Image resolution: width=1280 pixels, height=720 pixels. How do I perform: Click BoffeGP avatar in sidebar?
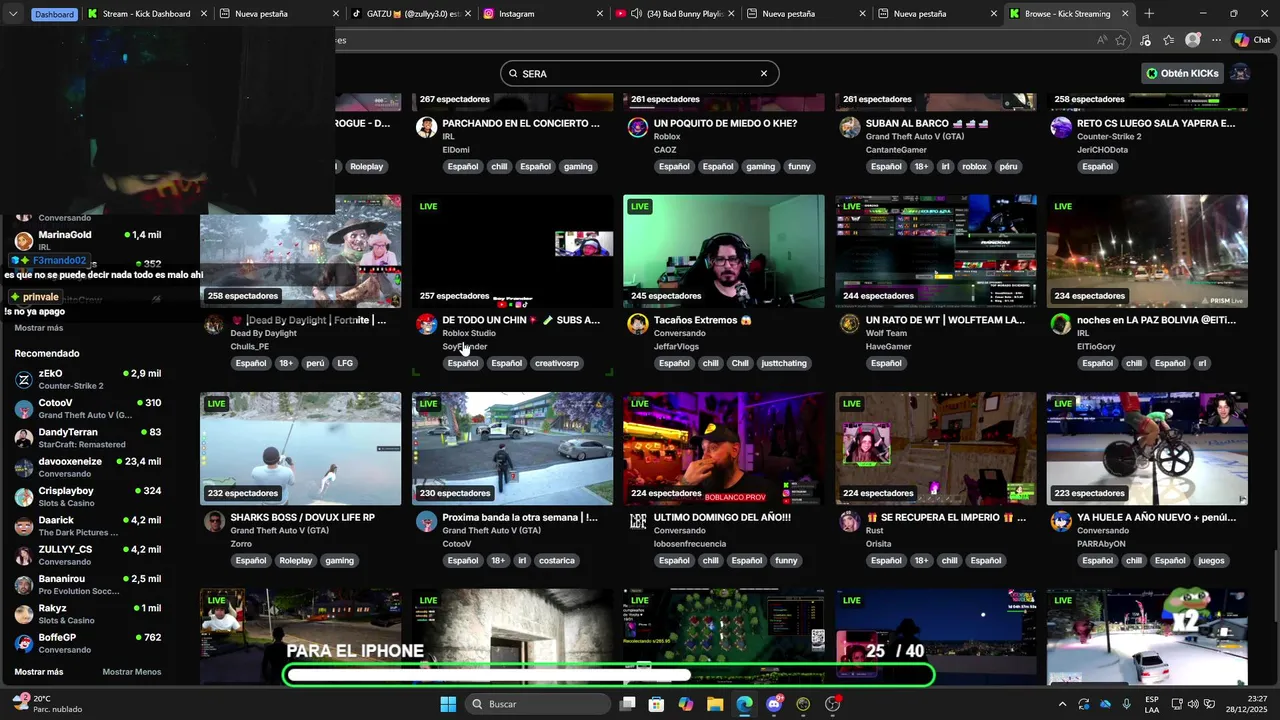pos(24,643)
